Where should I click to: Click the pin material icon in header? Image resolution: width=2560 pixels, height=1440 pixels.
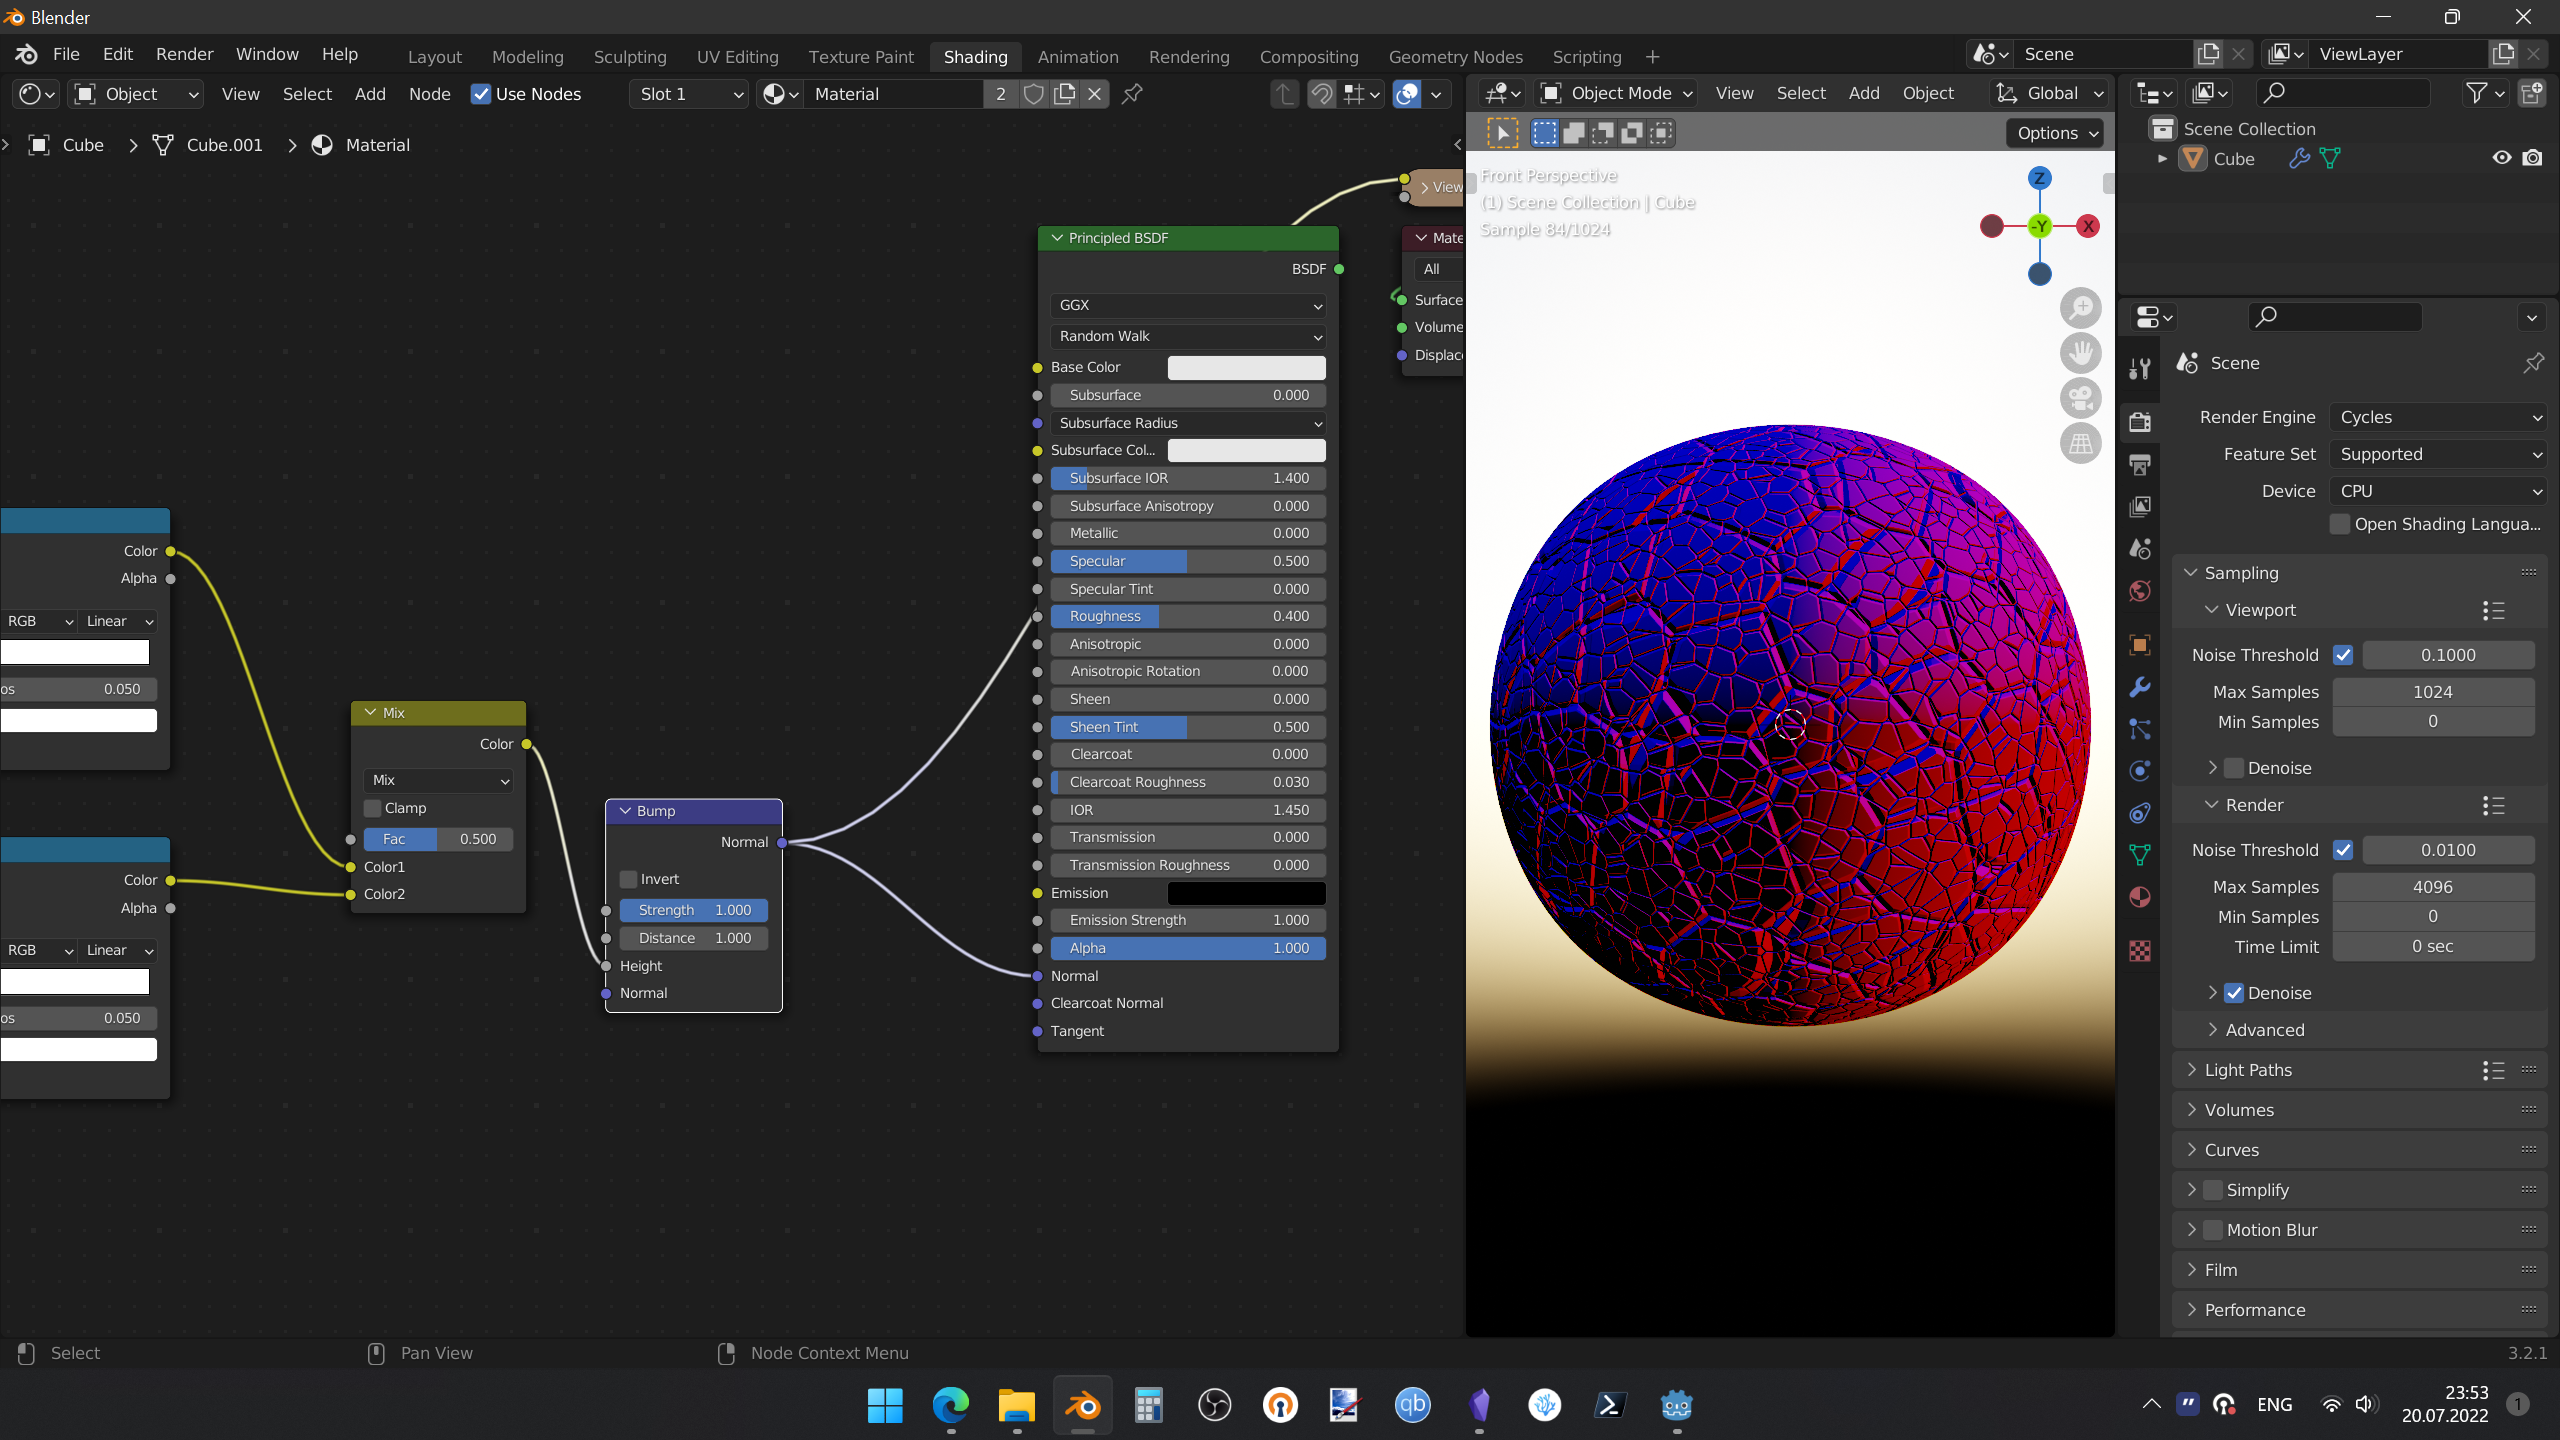click(1132, 94)
